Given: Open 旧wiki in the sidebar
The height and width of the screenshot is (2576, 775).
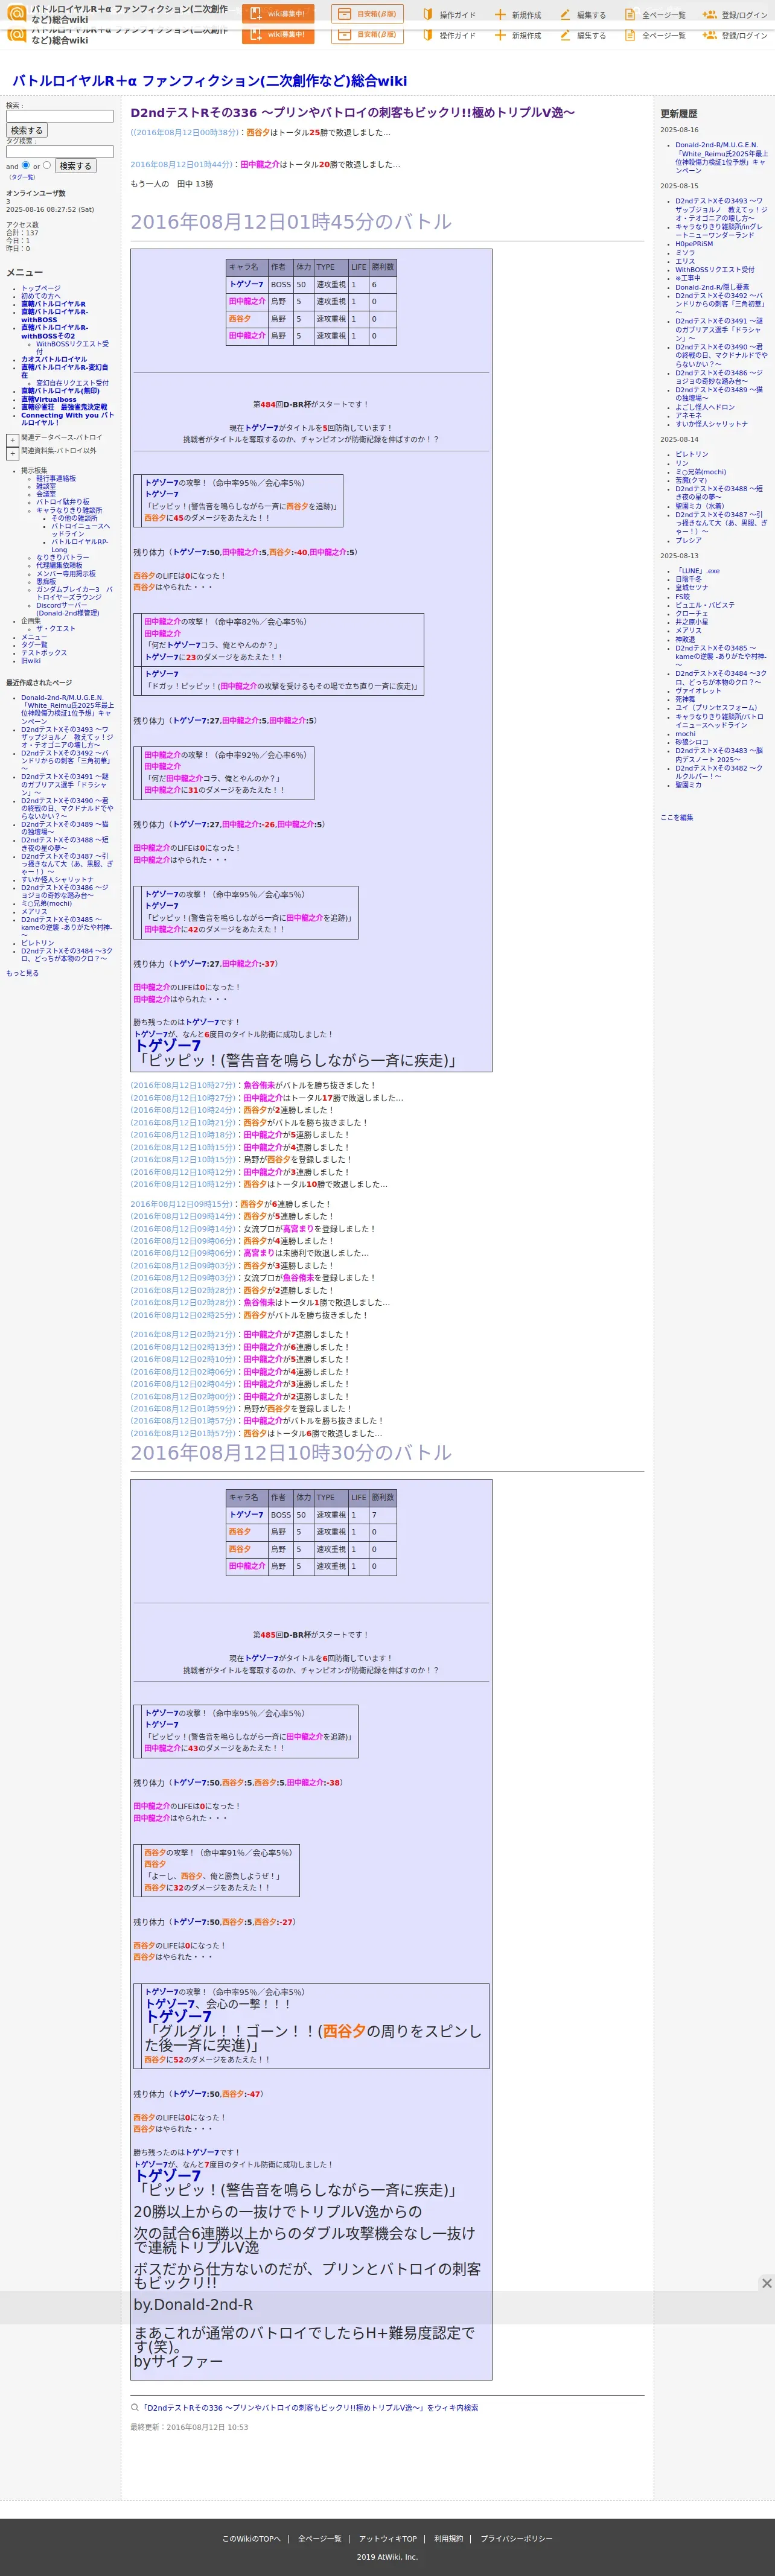Looking at the screenshot, I should 31,661.
